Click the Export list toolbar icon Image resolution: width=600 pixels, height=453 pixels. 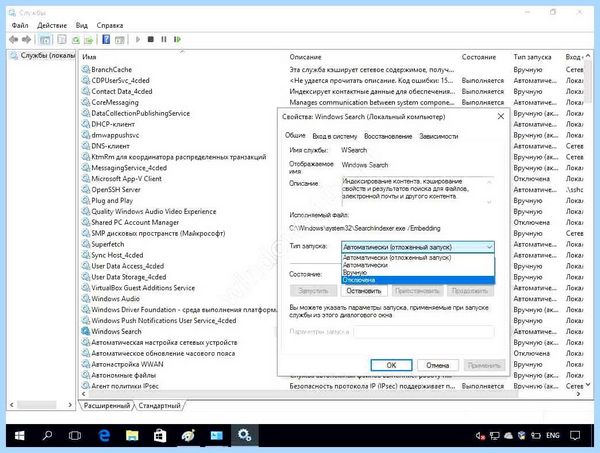pyautogui.click(x=89, y=40)
